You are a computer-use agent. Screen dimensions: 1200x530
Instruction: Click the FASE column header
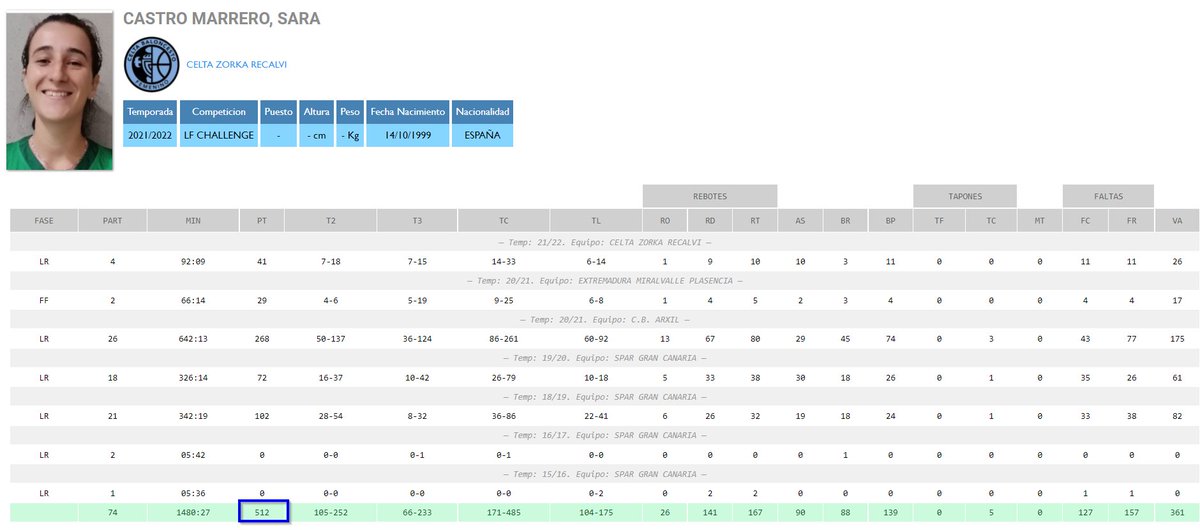(44, 220)
